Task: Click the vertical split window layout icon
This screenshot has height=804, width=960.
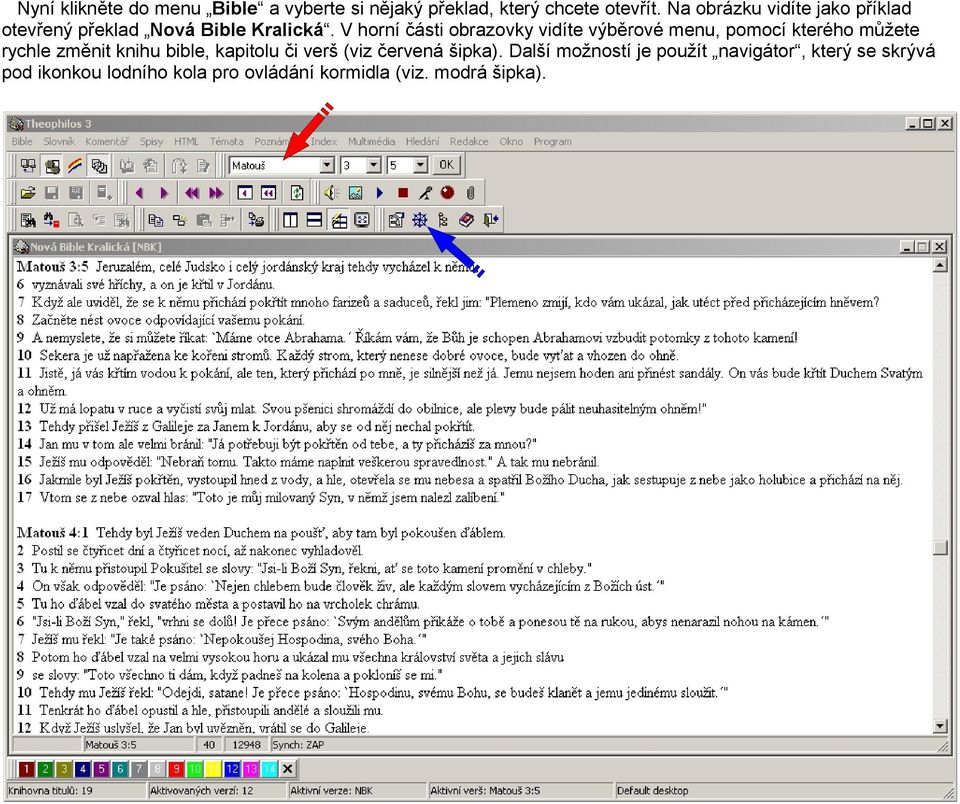Action: point(290,220)
